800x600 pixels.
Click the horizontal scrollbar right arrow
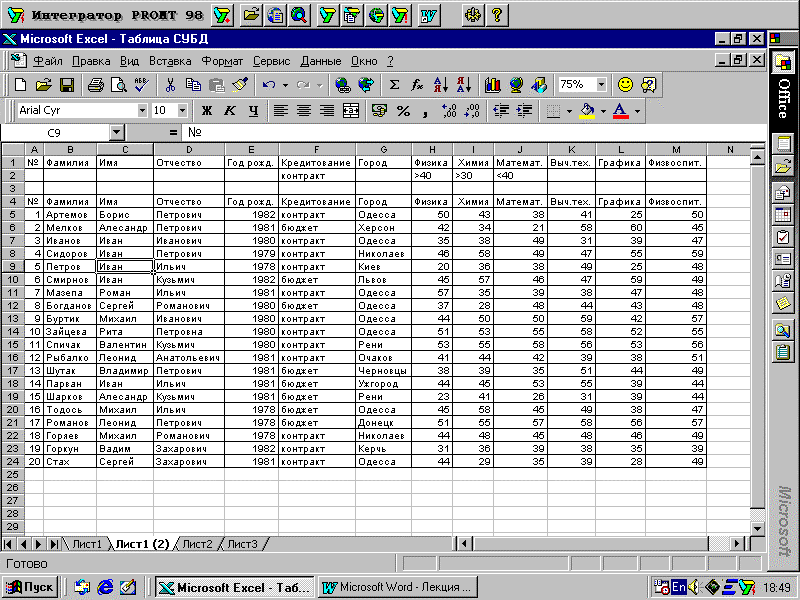click(x=737, y=544)
